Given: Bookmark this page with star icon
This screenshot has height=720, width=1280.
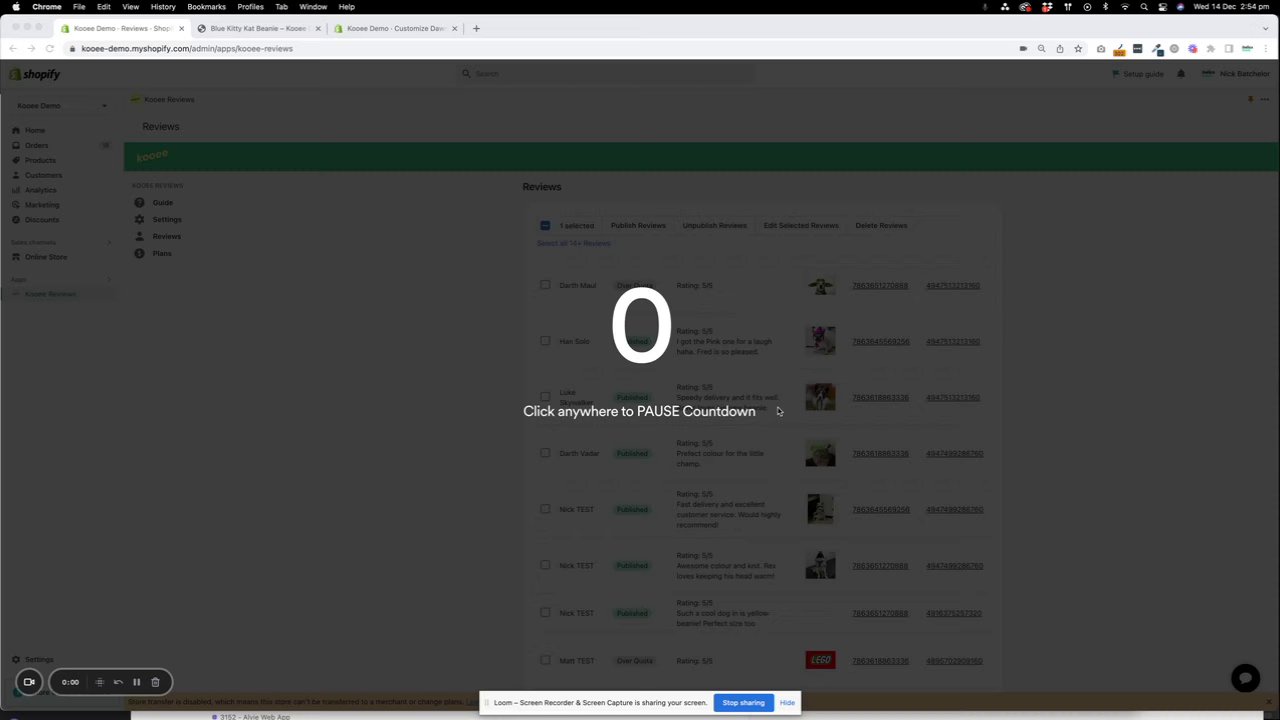Looking at the screenshot, I should coord(1078,48).
